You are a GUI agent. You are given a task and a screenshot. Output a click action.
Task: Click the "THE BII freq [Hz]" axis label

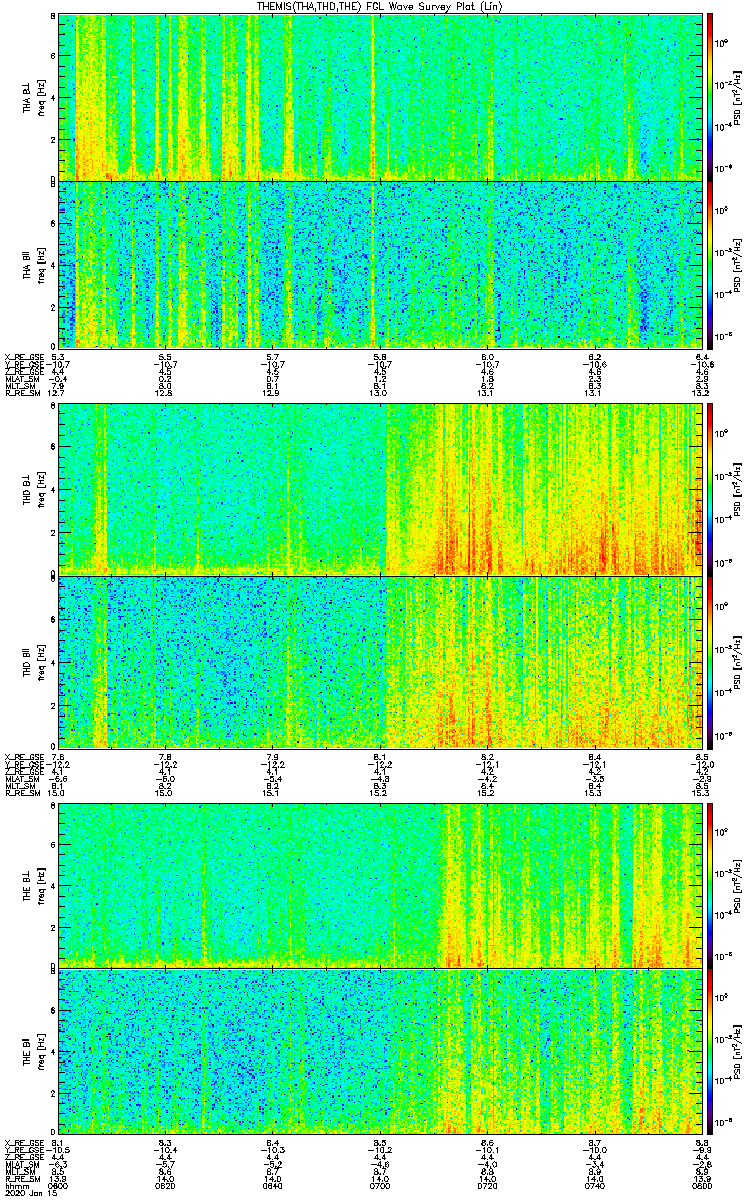(x=31, y=1051)
